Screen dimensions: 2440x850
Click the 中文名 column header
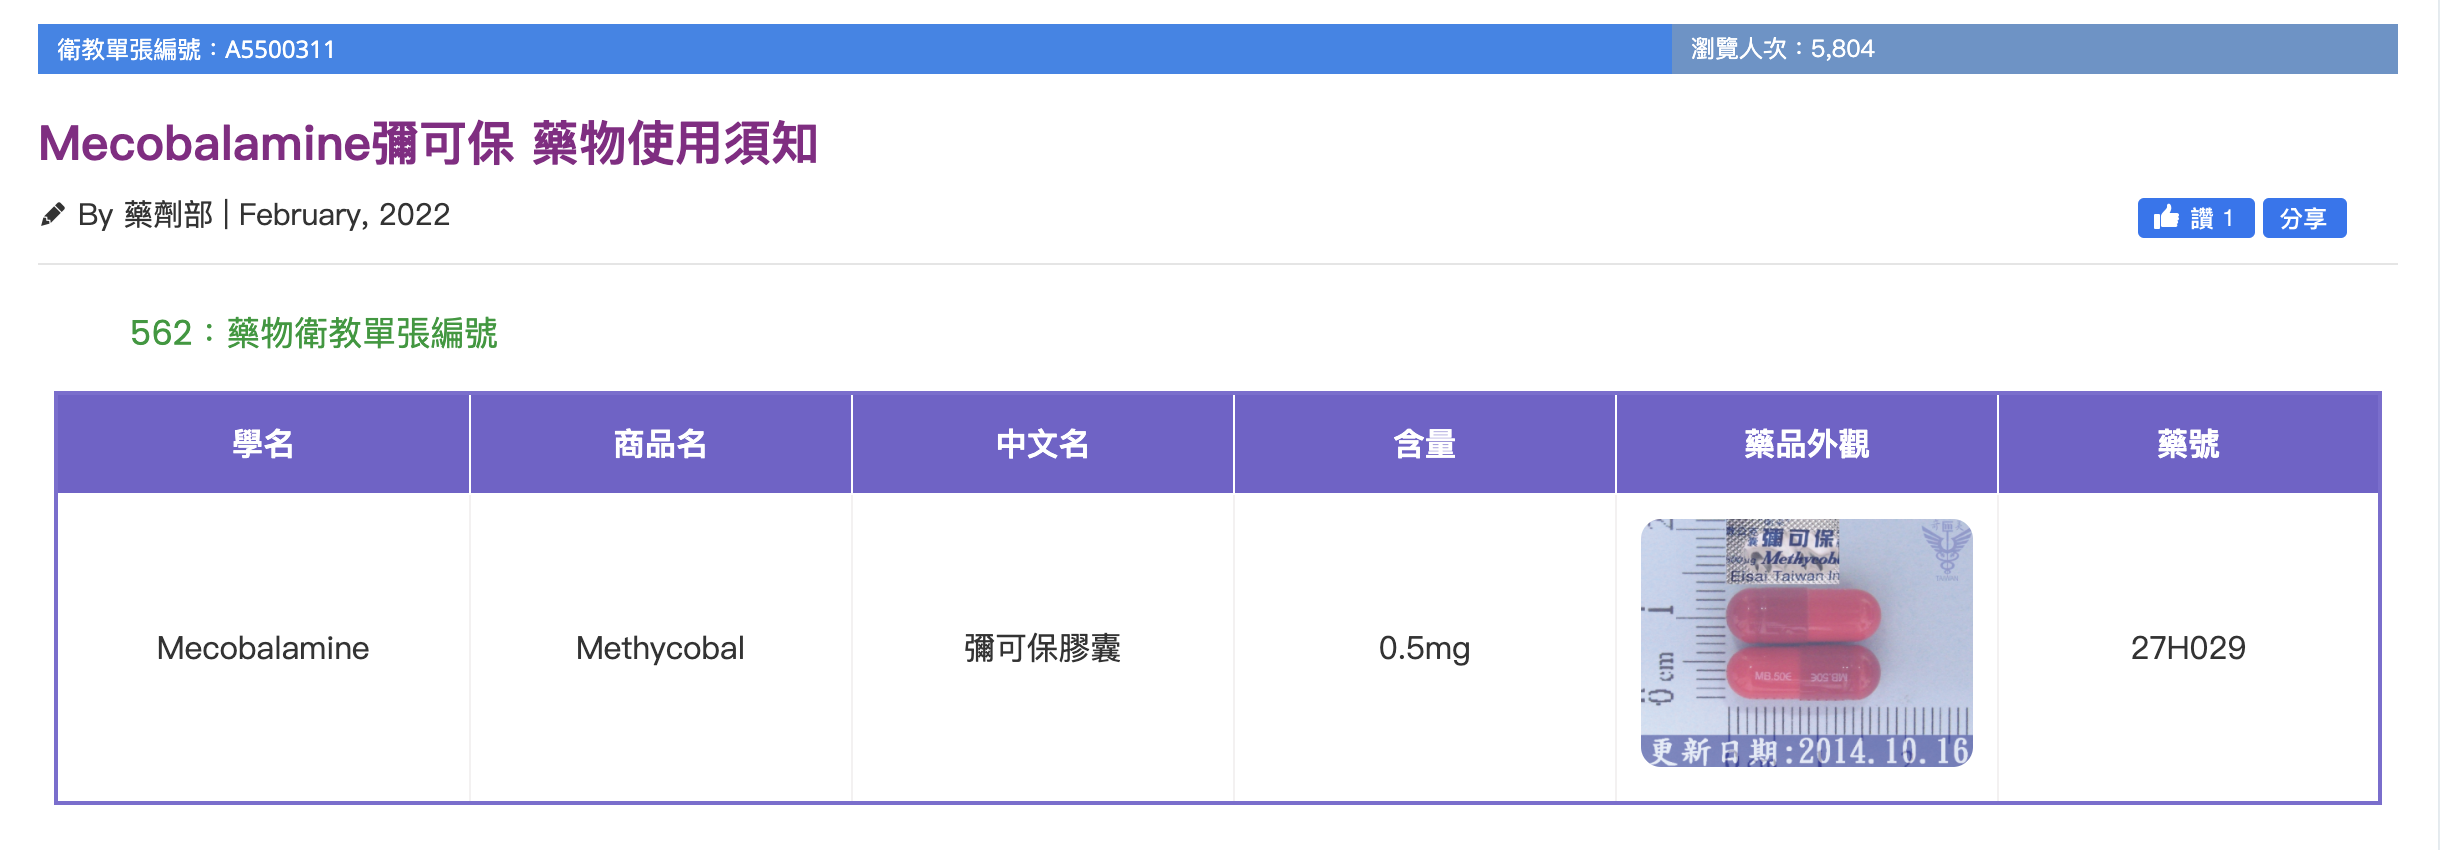coord(1043,443)
